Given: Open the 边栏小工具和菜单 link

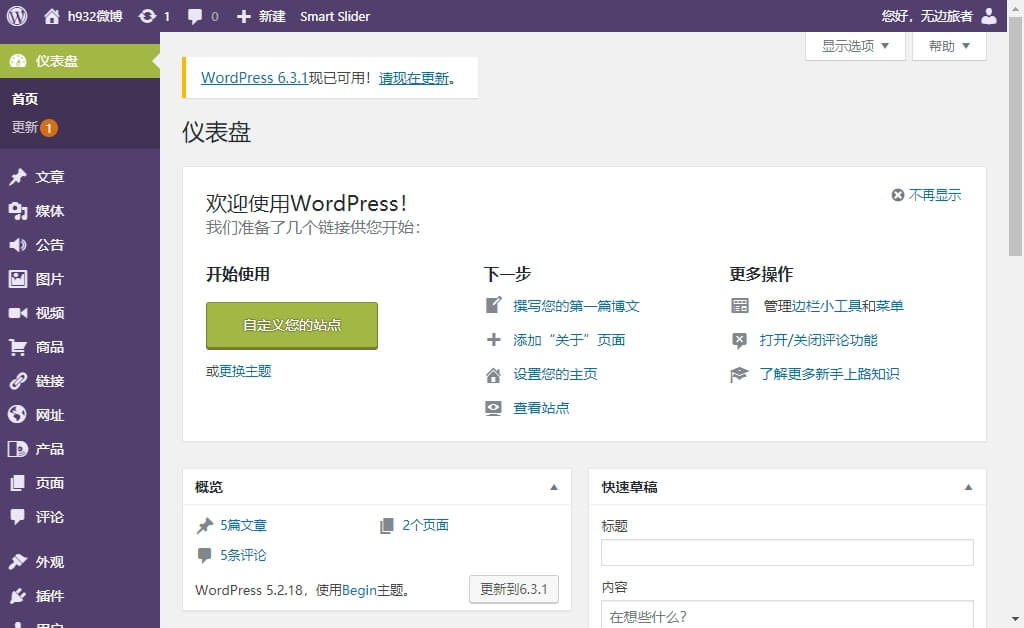Looking at the screenshot, I should tap(848, 306).
